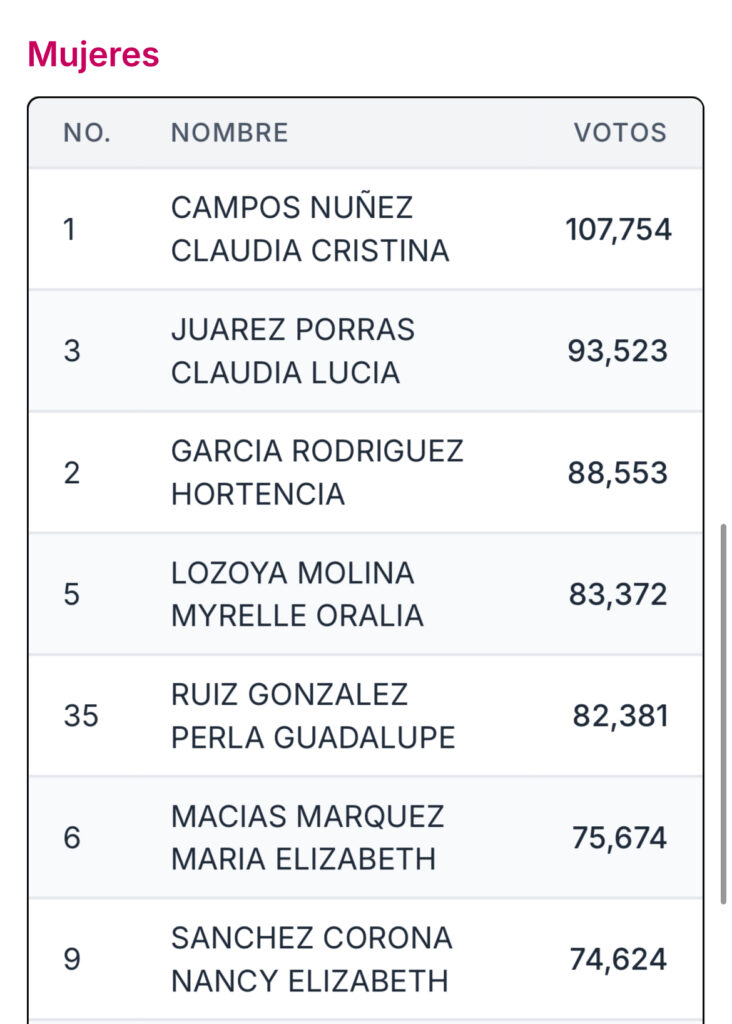Select Sanchez Corona Nancy Elizabeth row
732x1024 pixels.
[x=366, y=959]
